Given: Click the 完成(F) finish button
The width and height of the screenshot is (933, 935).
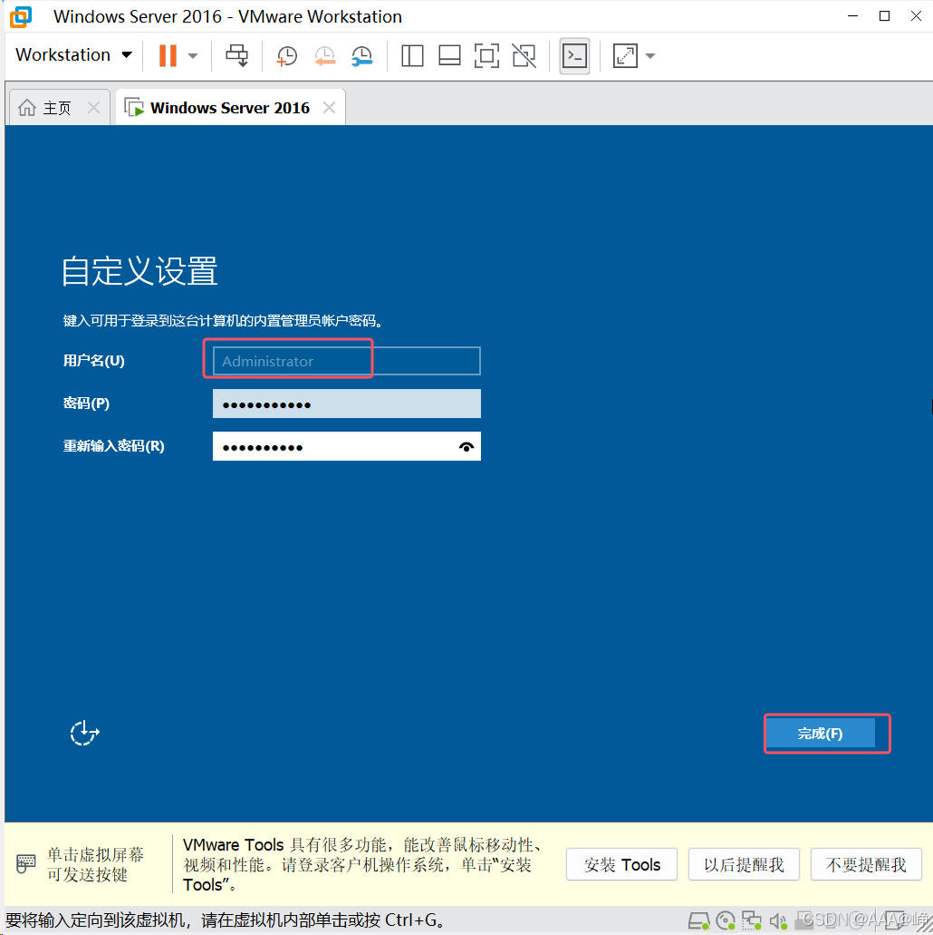Looking at the screenshot, I should (820, 733).
